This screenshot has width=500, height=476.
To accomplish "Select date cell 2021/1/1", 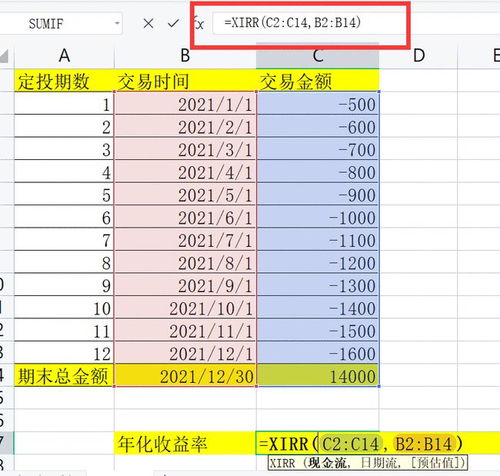I will [185, 104].
